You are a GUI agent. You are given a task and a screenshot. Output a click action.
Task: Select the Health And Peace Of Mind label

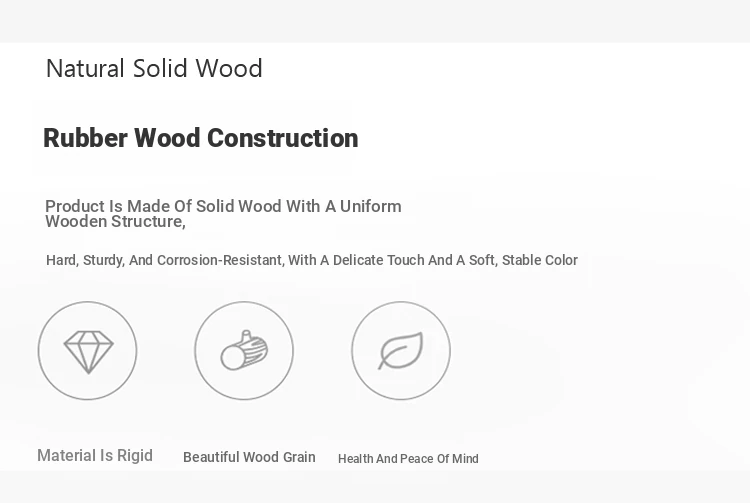408,459
